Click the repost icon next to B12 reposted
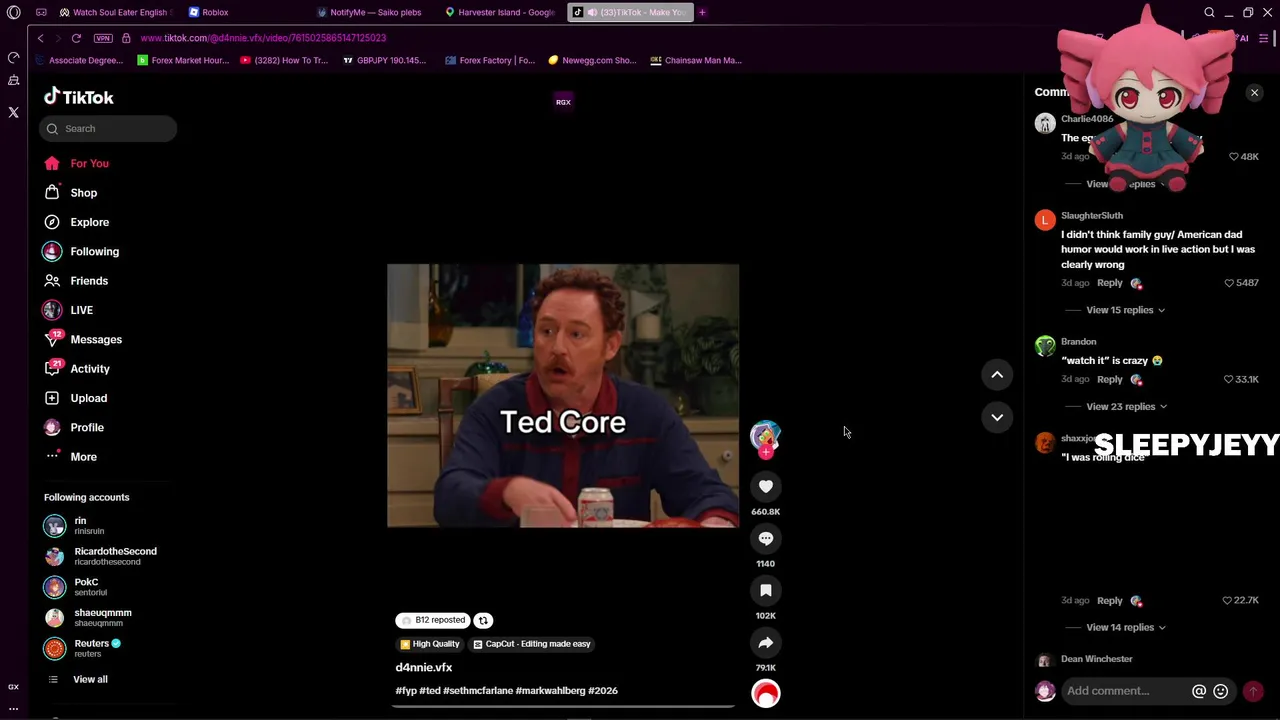 (x=483, y=620)
